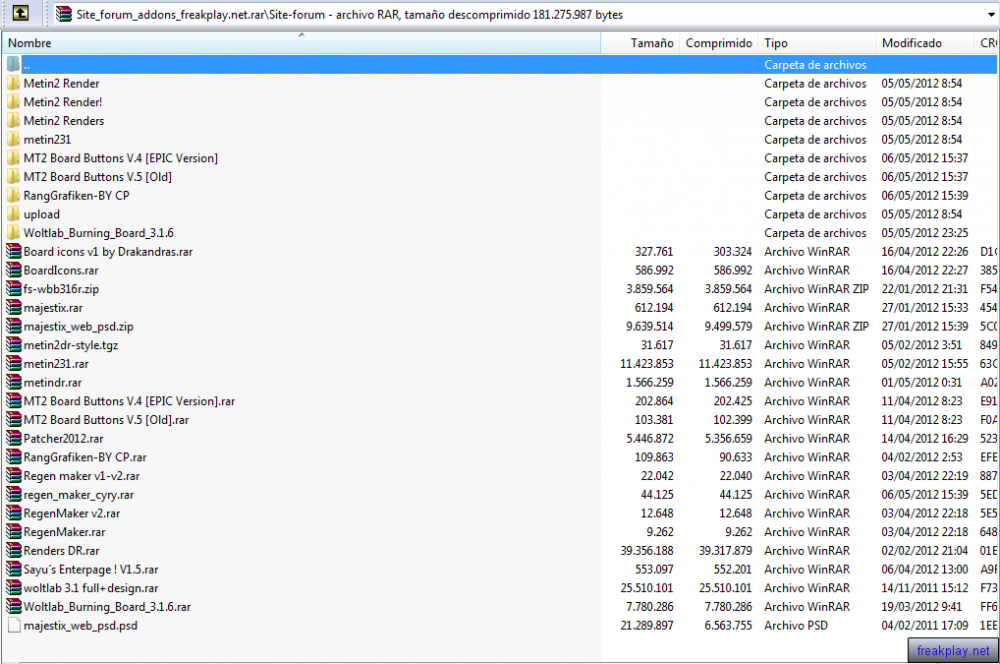The width and height of the screenshot is (1000, 664).
Task: Click the Comprimido column header
Action: (718, 43)
